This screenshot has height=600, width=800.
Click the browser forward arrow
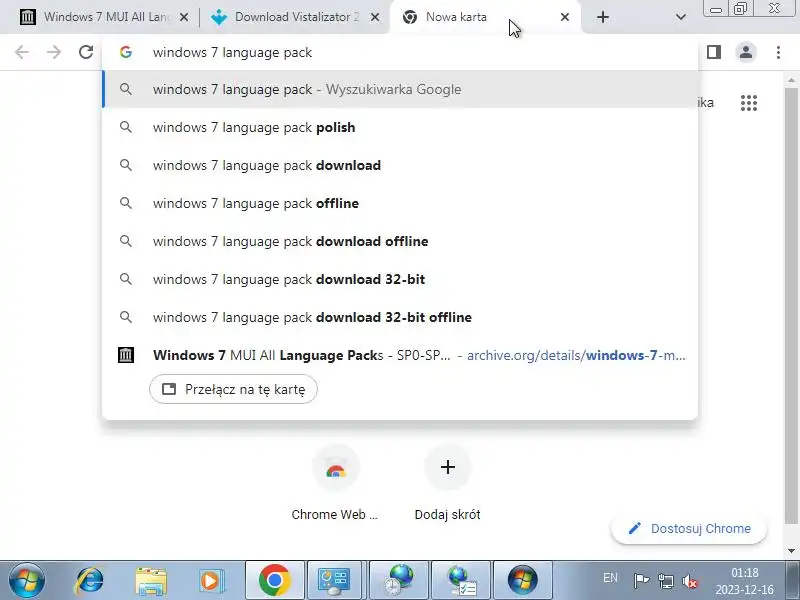(x=54, y=52)
